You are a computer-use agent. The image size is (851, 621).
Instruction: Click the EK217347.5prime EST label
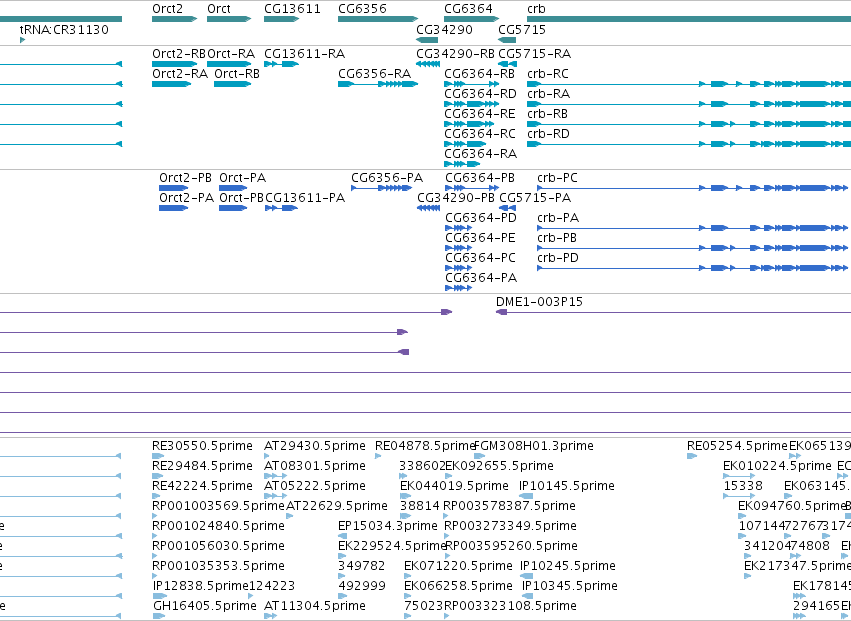click(797, 566)
